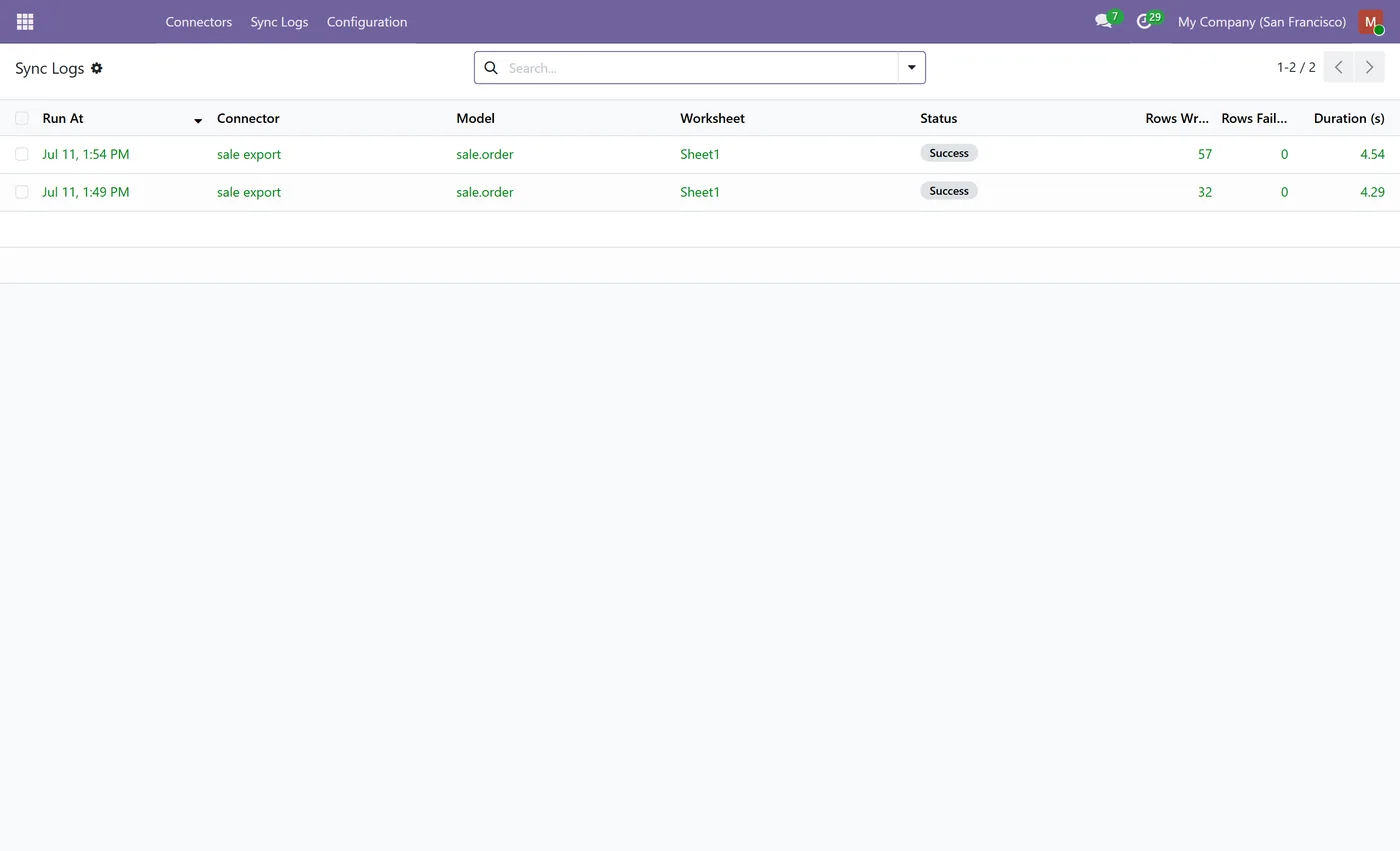Screen dimensions: 1400x851
Task: Click the Run At sort arrow
Action: pos(198,120)
